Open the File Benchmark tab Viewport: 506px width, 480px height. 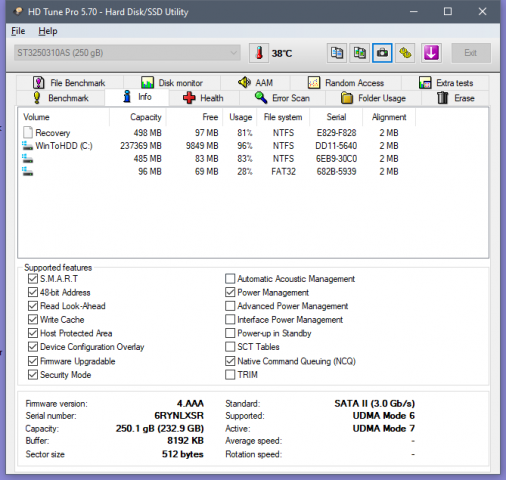[x=69, y=82]
